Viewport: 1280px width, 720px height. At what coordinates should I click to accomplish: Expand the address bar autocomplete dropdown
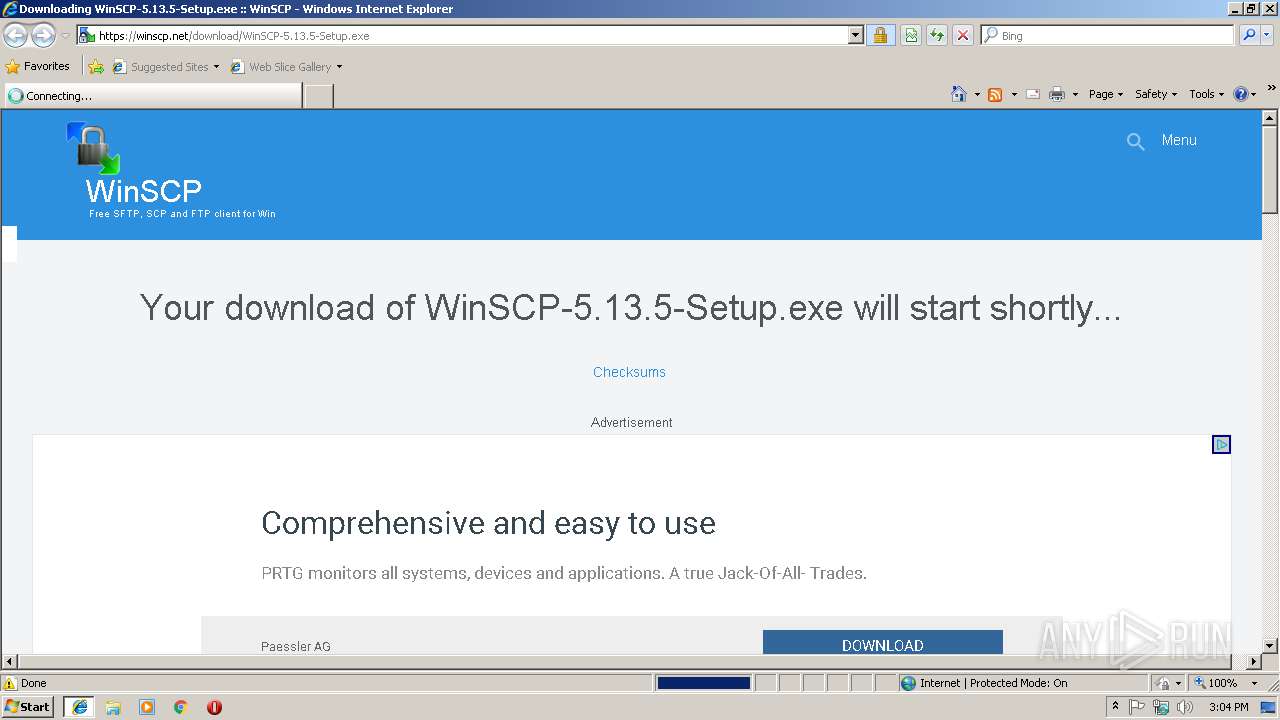pos(855,36)
